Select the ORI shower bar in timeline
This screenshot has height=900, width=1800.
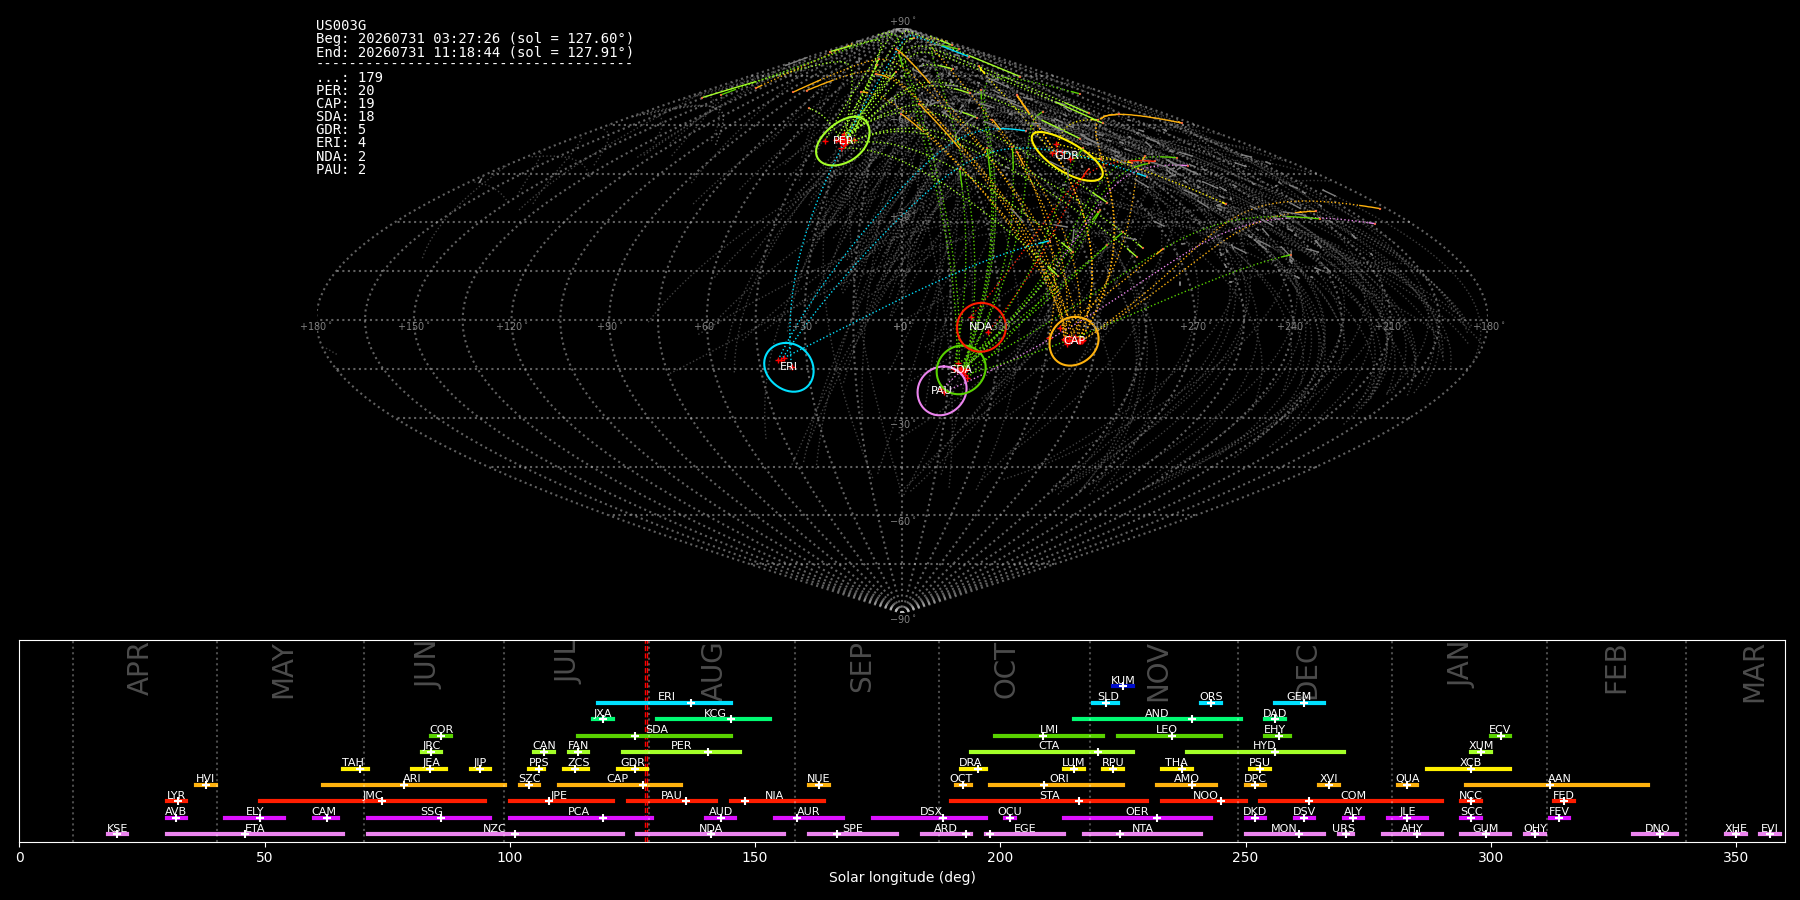tap(1056, 785)
